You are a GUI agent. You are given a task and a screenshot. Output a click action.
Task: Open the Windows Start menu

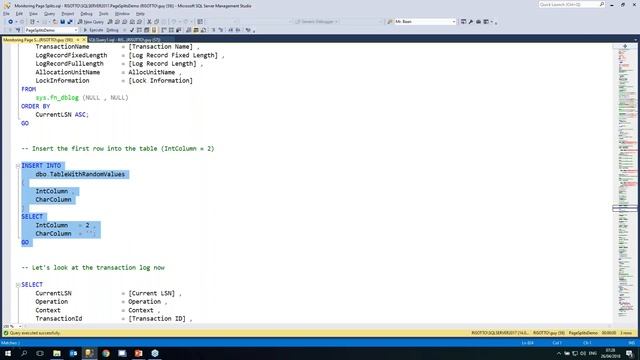(8, 353)
